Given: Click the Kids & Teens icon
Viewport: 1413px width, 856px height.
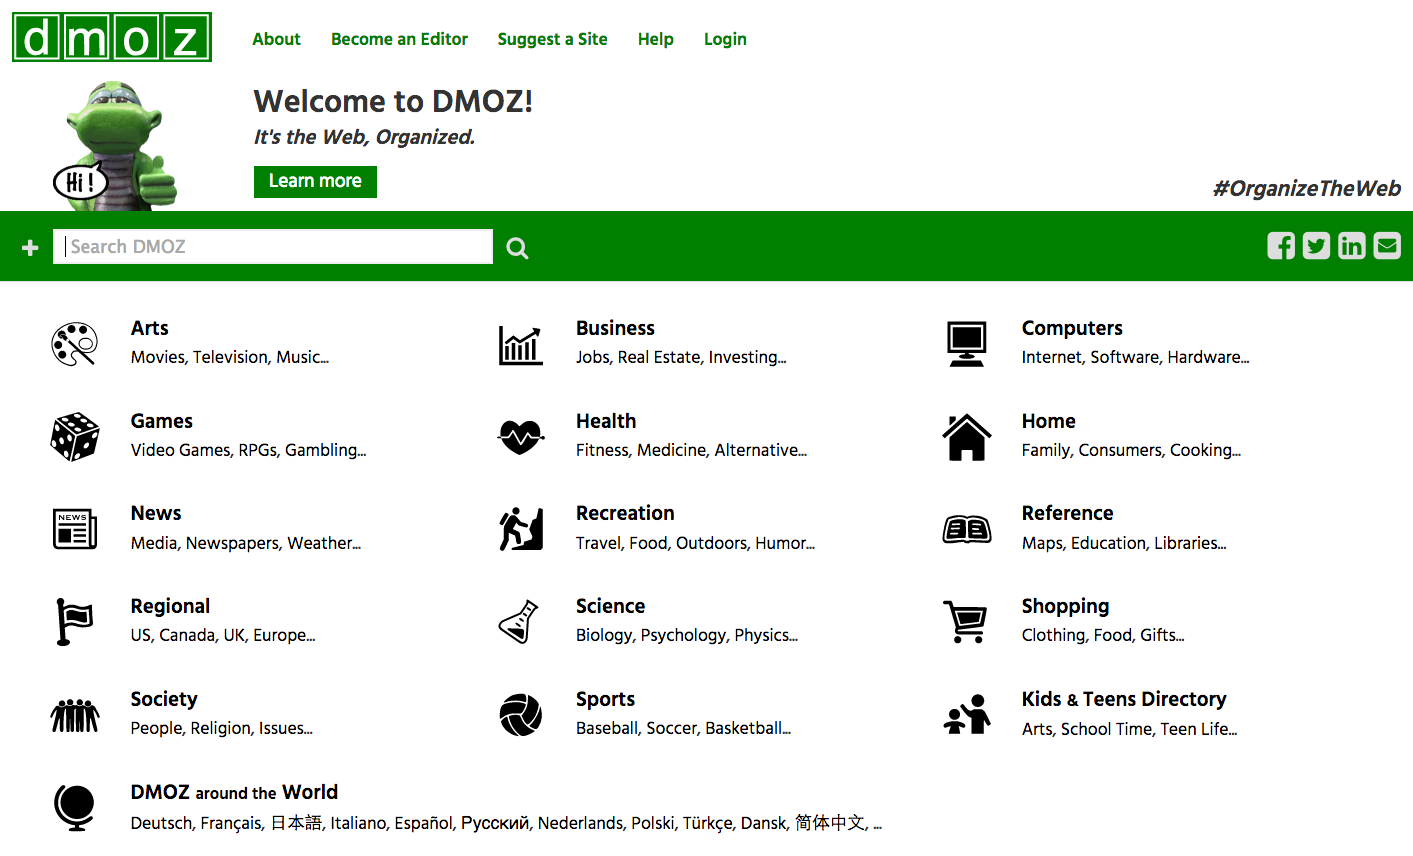Looking at the screenshot, I should click(967, 715).
